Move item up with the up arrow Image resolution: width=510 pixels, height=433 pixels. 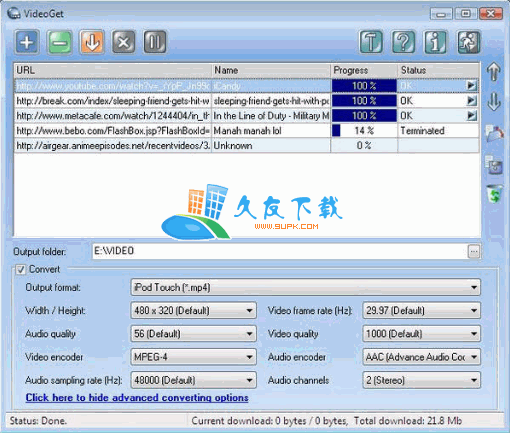tap(494, 72)
